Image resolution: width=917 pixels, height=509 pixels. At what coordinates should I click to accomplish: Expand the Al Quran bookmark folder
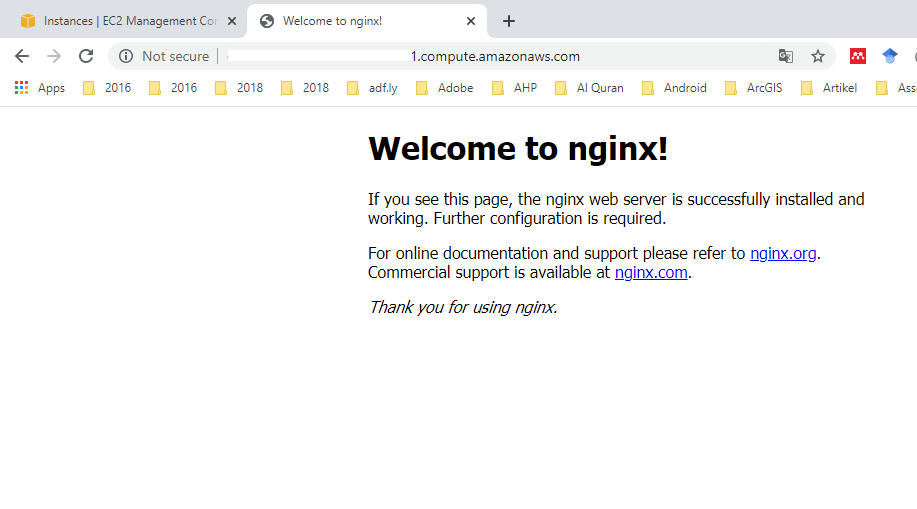coord(590,88)
